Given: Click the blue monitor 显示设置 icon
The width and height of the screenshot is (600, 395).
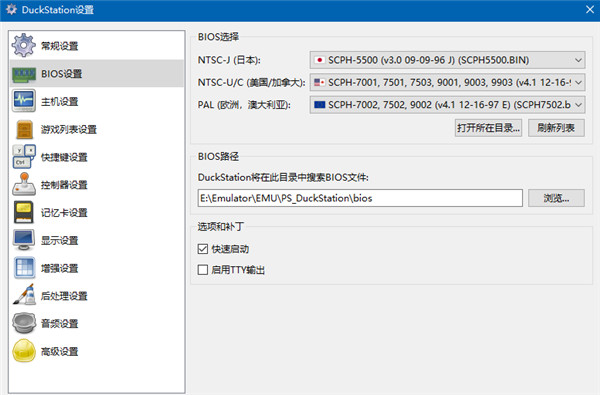Looking at the screenshot, I should click(x=24, y=240).
